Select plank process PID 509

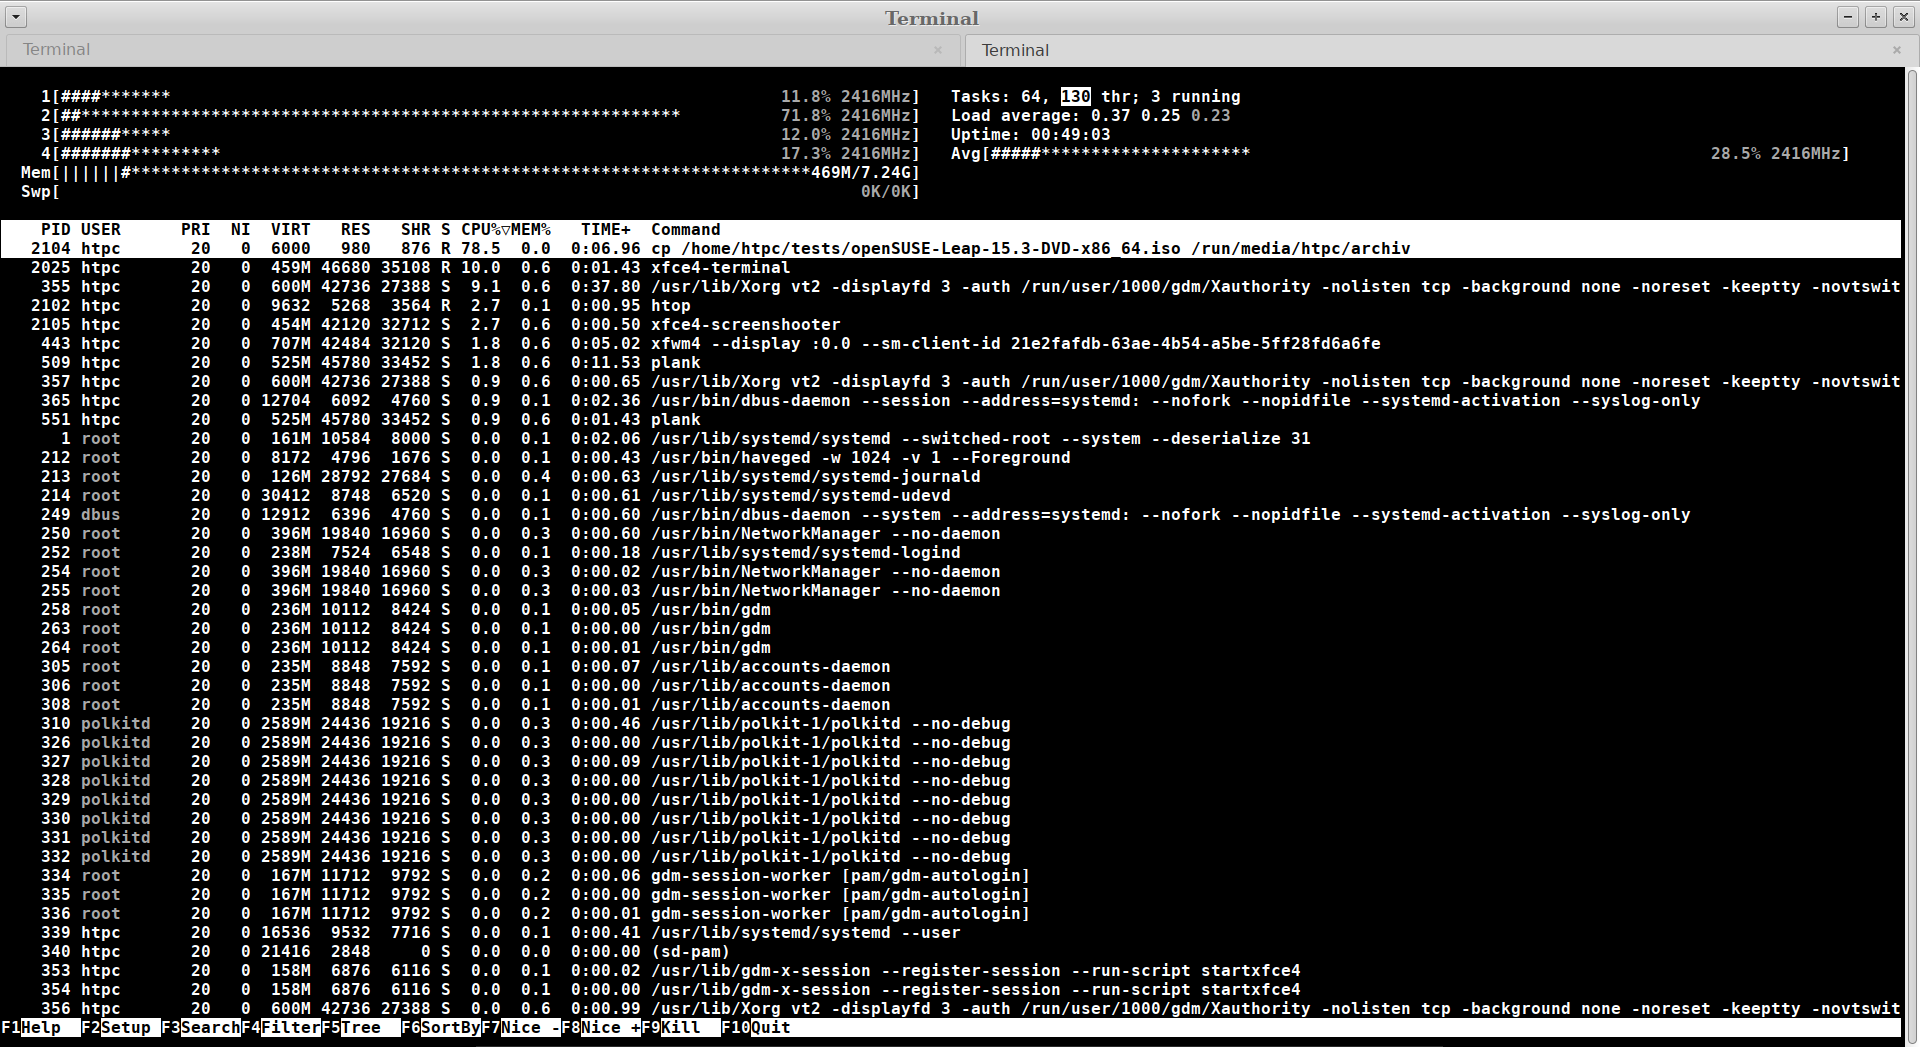tap(950, 362)
